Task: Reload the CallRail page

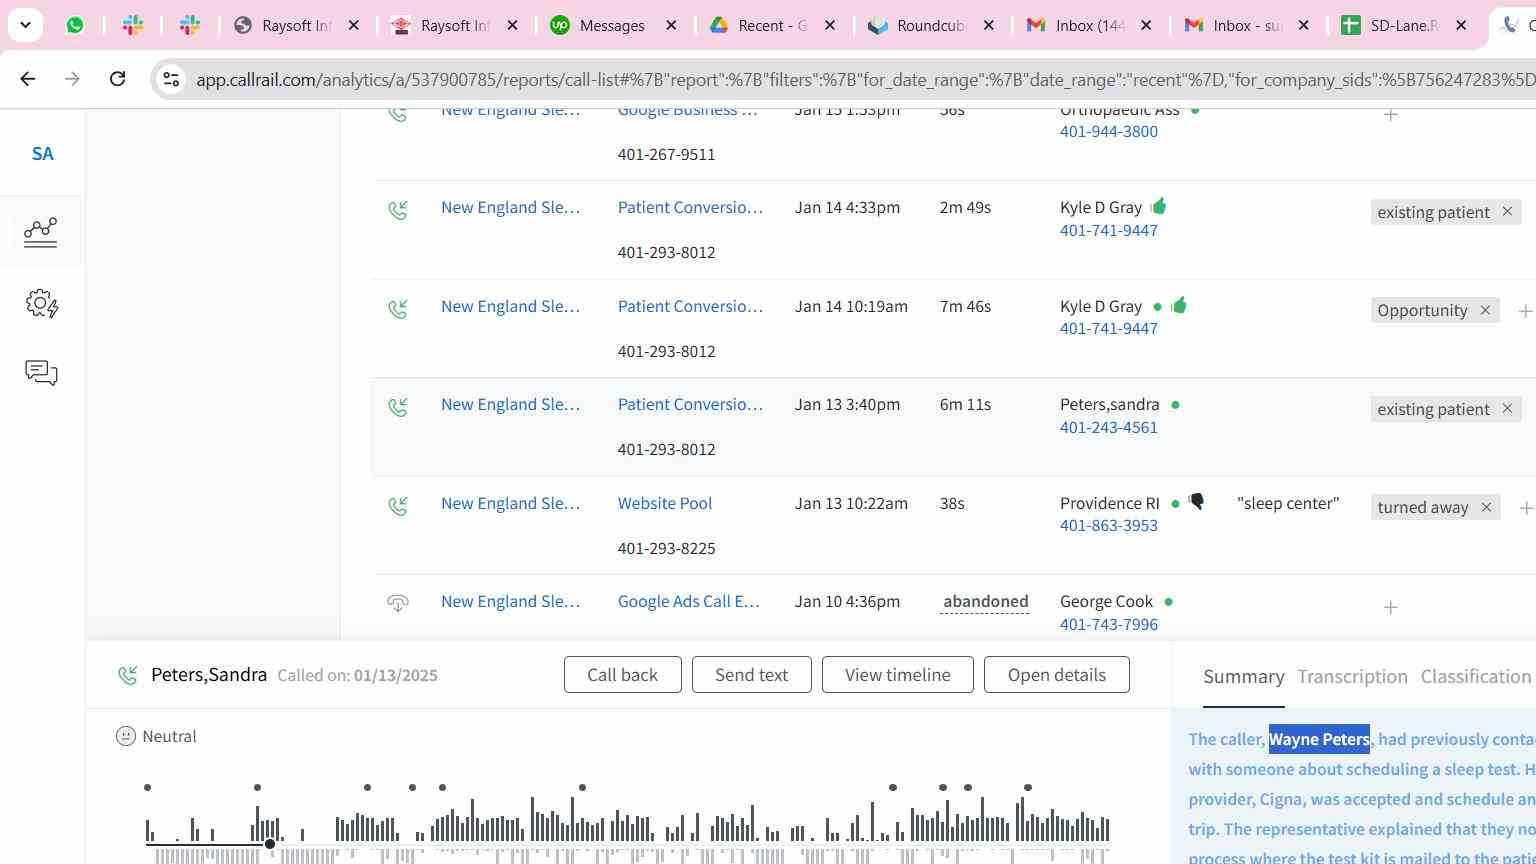Action: (x=117, y=78)
